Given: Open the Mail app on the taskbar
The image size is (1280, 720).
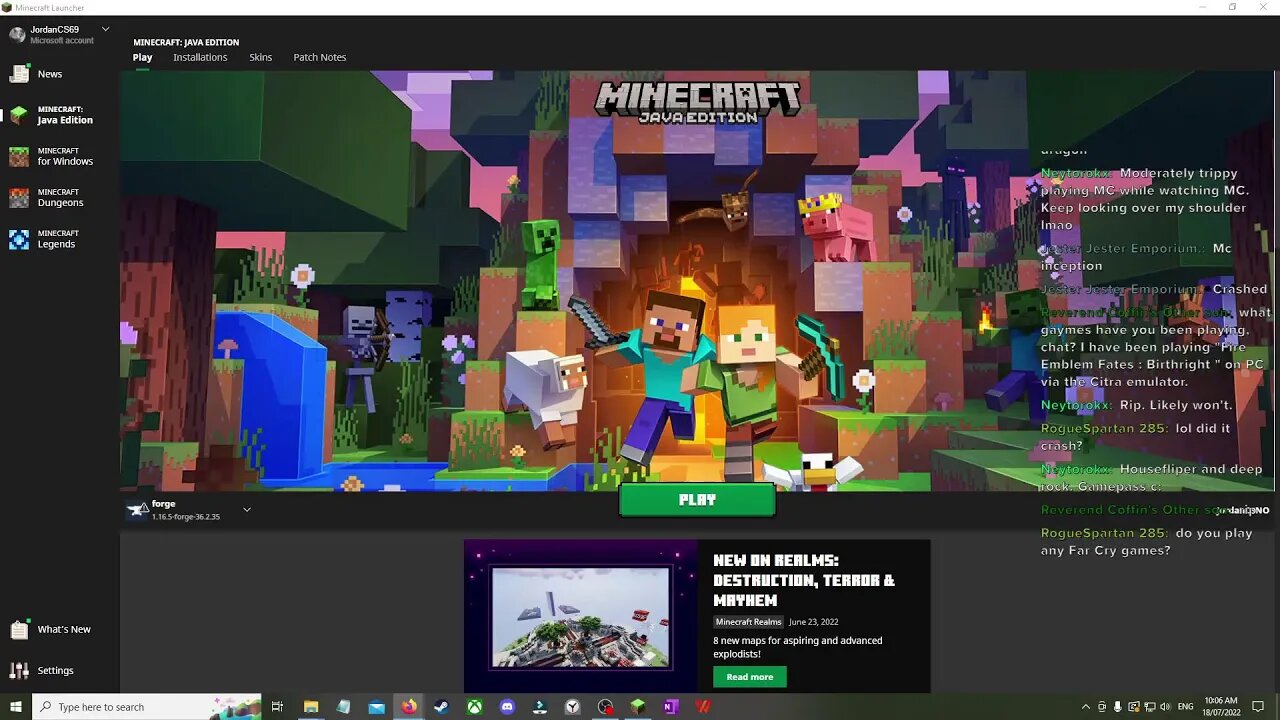Looking at the screenshot, I should pyautogui.click(x=376, y=707).
